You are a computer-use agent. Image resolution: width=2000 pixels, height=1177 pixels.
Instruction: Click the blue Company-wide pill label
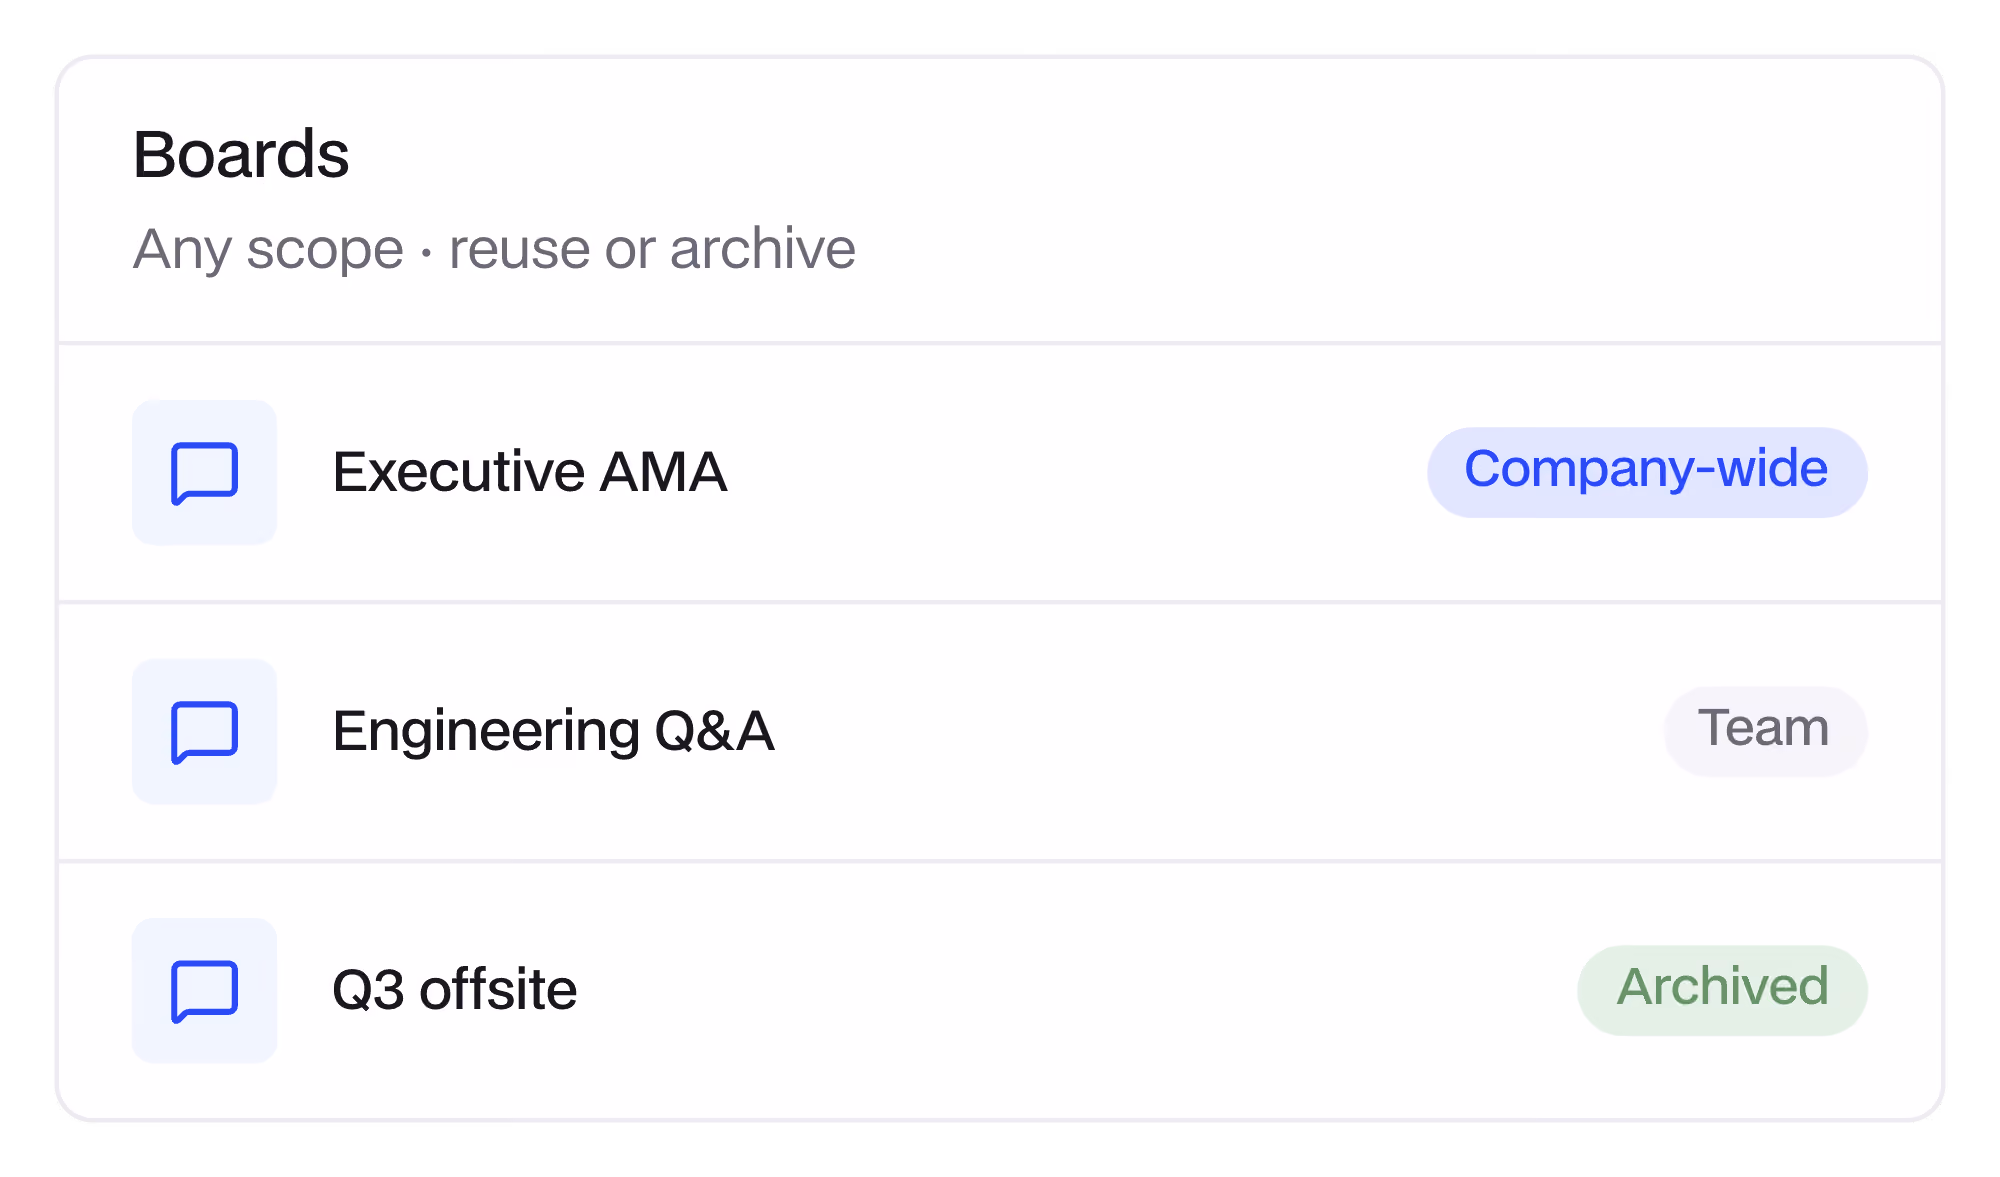click(1647, 472)
